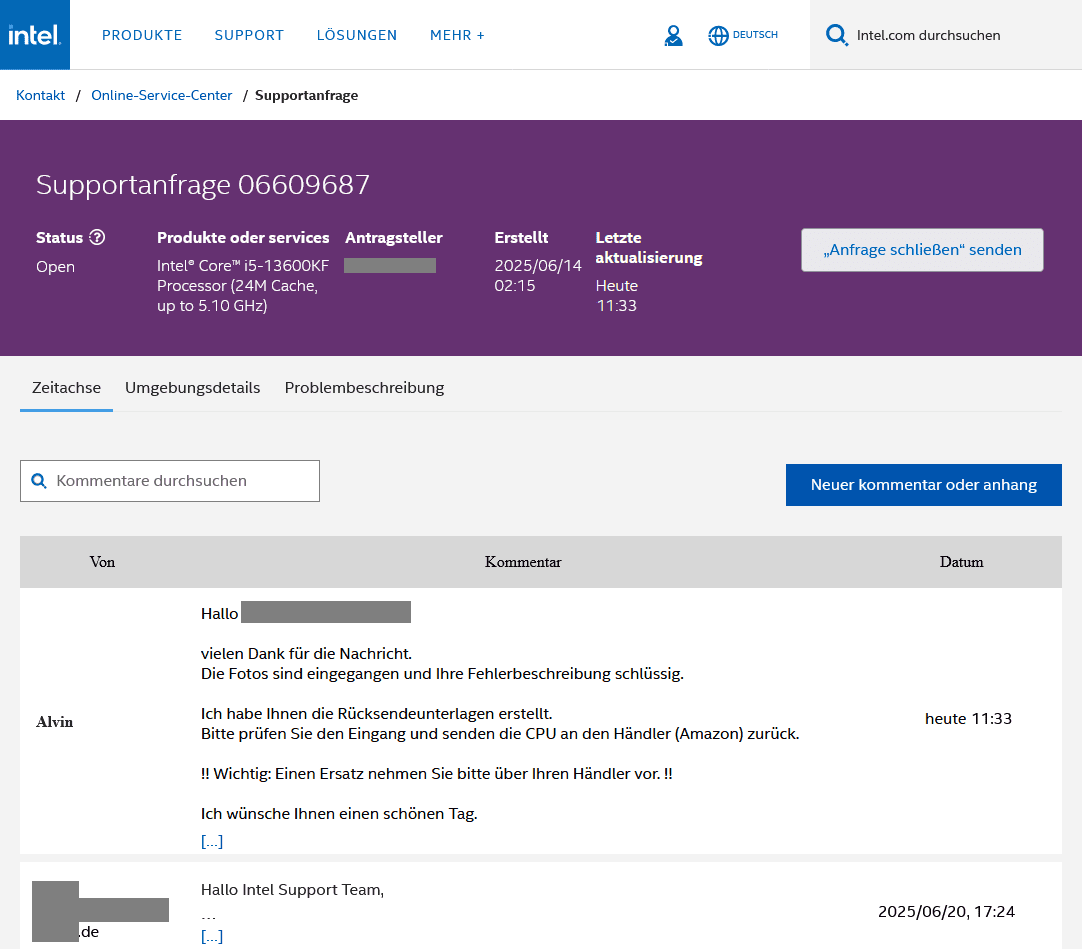Go to Kontakt breadcrumb link

41,95
